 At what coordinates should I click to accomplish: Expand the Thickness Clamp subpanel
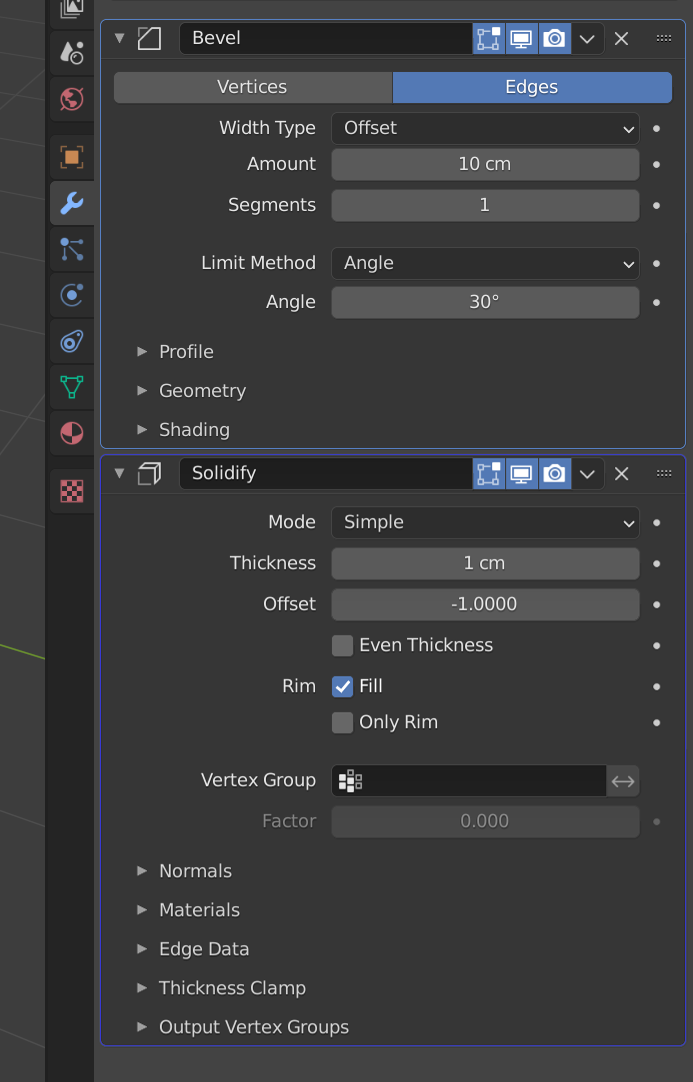pyautogui.click(x=221, y=987)
